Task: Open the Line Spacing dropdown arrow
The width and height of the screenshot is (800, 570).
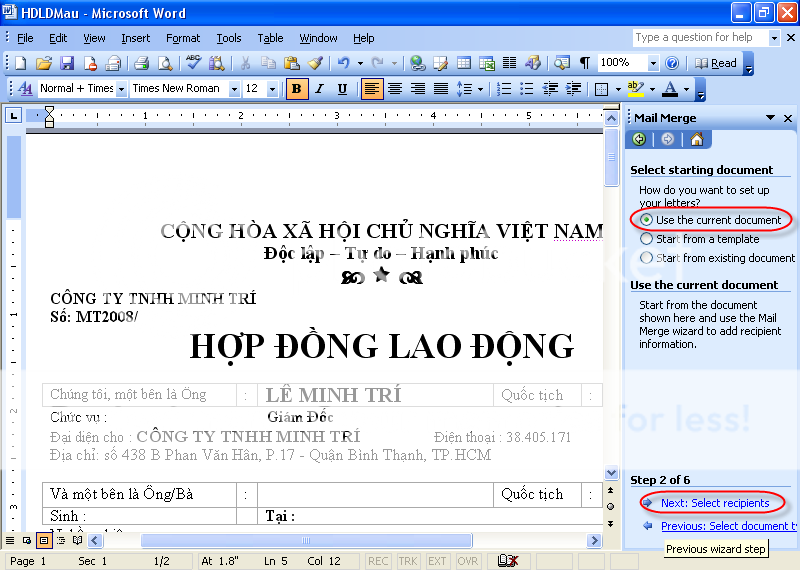Action: click(480, 89)
